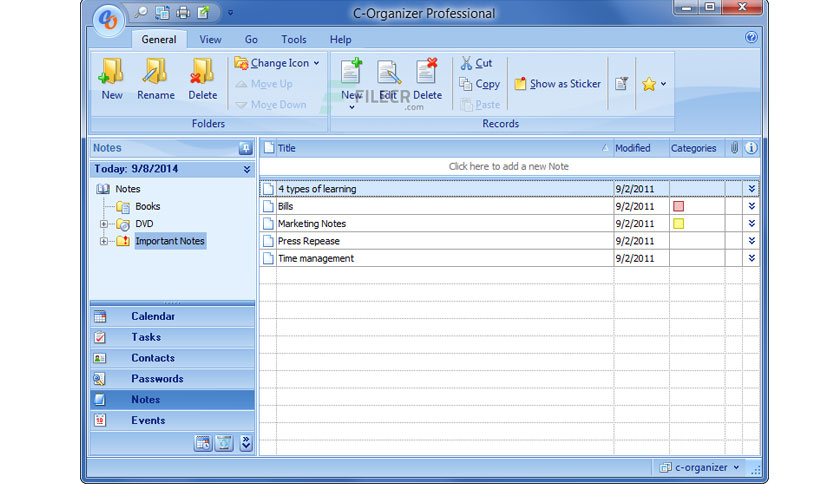Viewport: 836px width, 484px height.
Task: Click the printer icon in quick access toolbar
Action: 183,12
